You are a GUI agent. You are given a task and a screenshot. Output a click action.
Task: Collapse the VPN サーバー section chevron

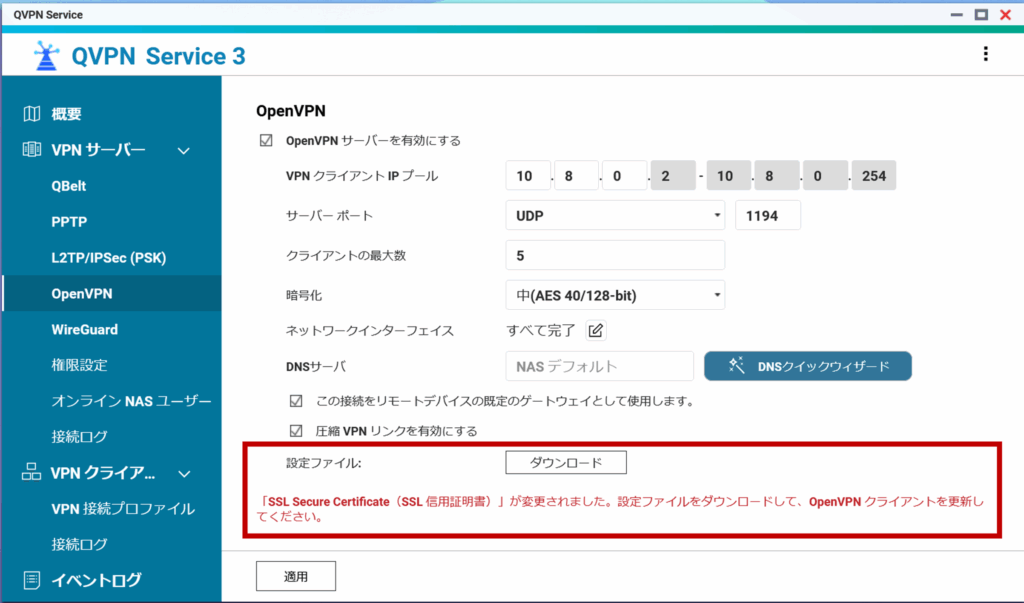coord(183,151)
